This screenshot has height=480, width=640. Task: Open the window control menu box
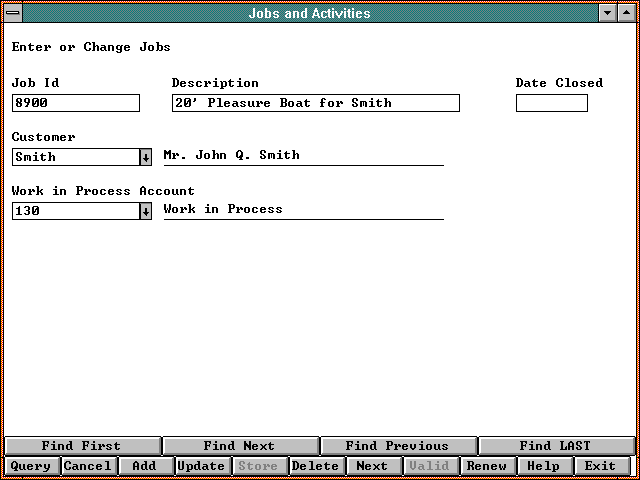coord(12,13)
